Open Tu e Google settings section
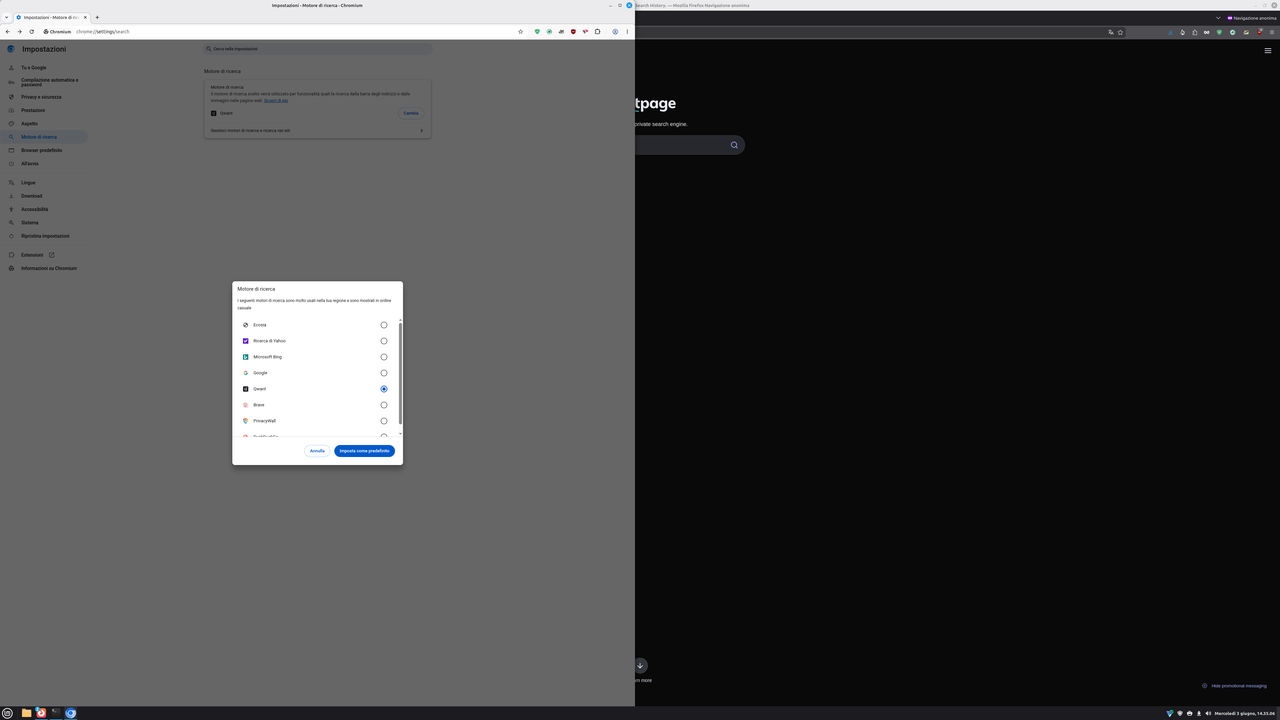 click(x=34, y=68)
